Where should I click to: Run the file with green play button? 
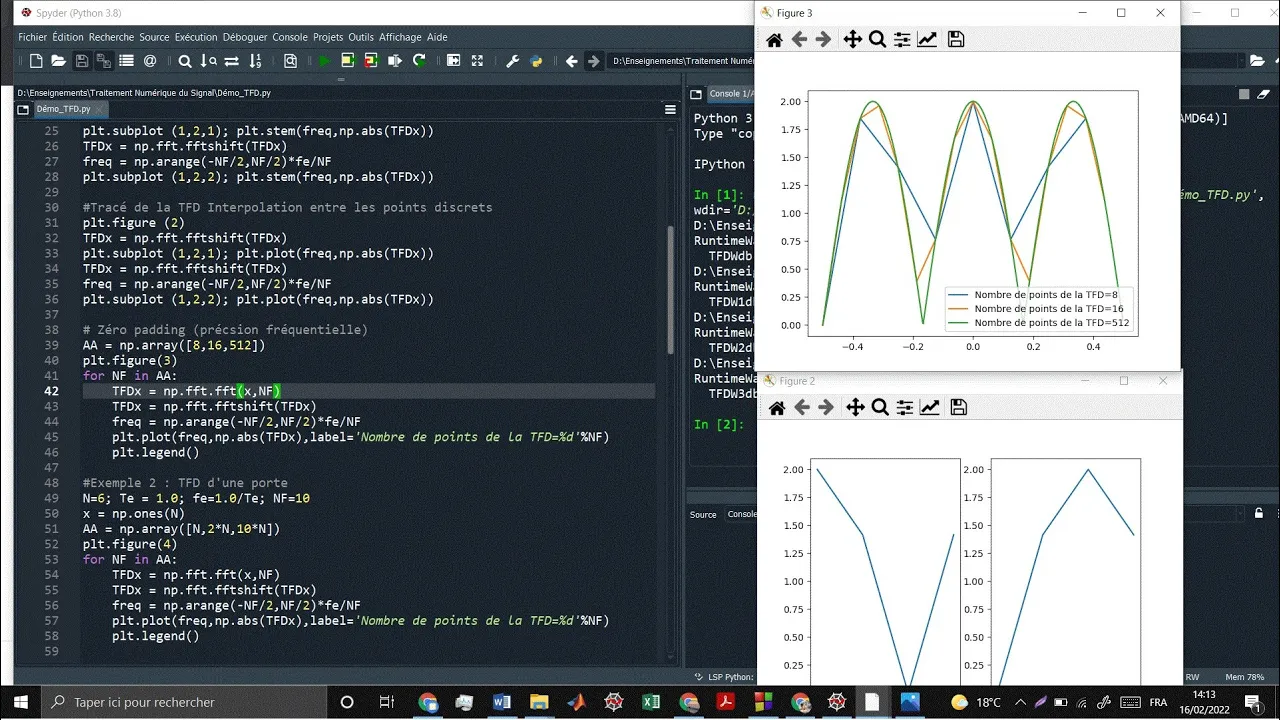click(324, 61)
